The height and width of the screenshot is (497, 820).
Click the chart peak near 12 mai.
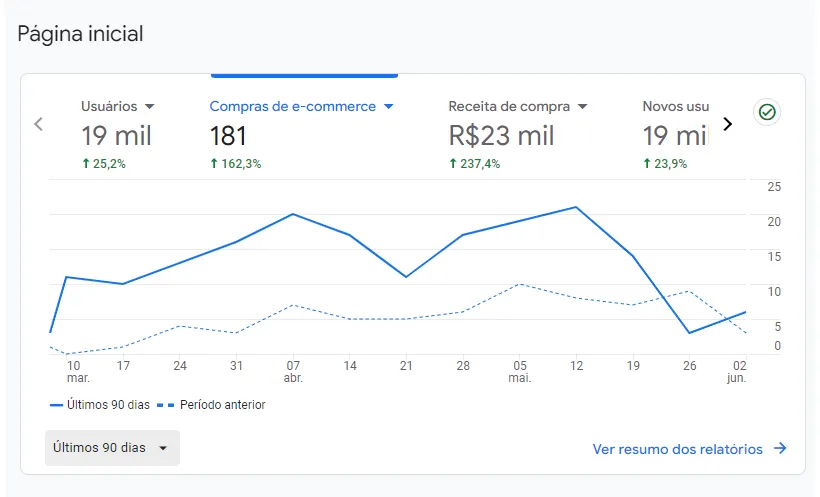point(576,207)
